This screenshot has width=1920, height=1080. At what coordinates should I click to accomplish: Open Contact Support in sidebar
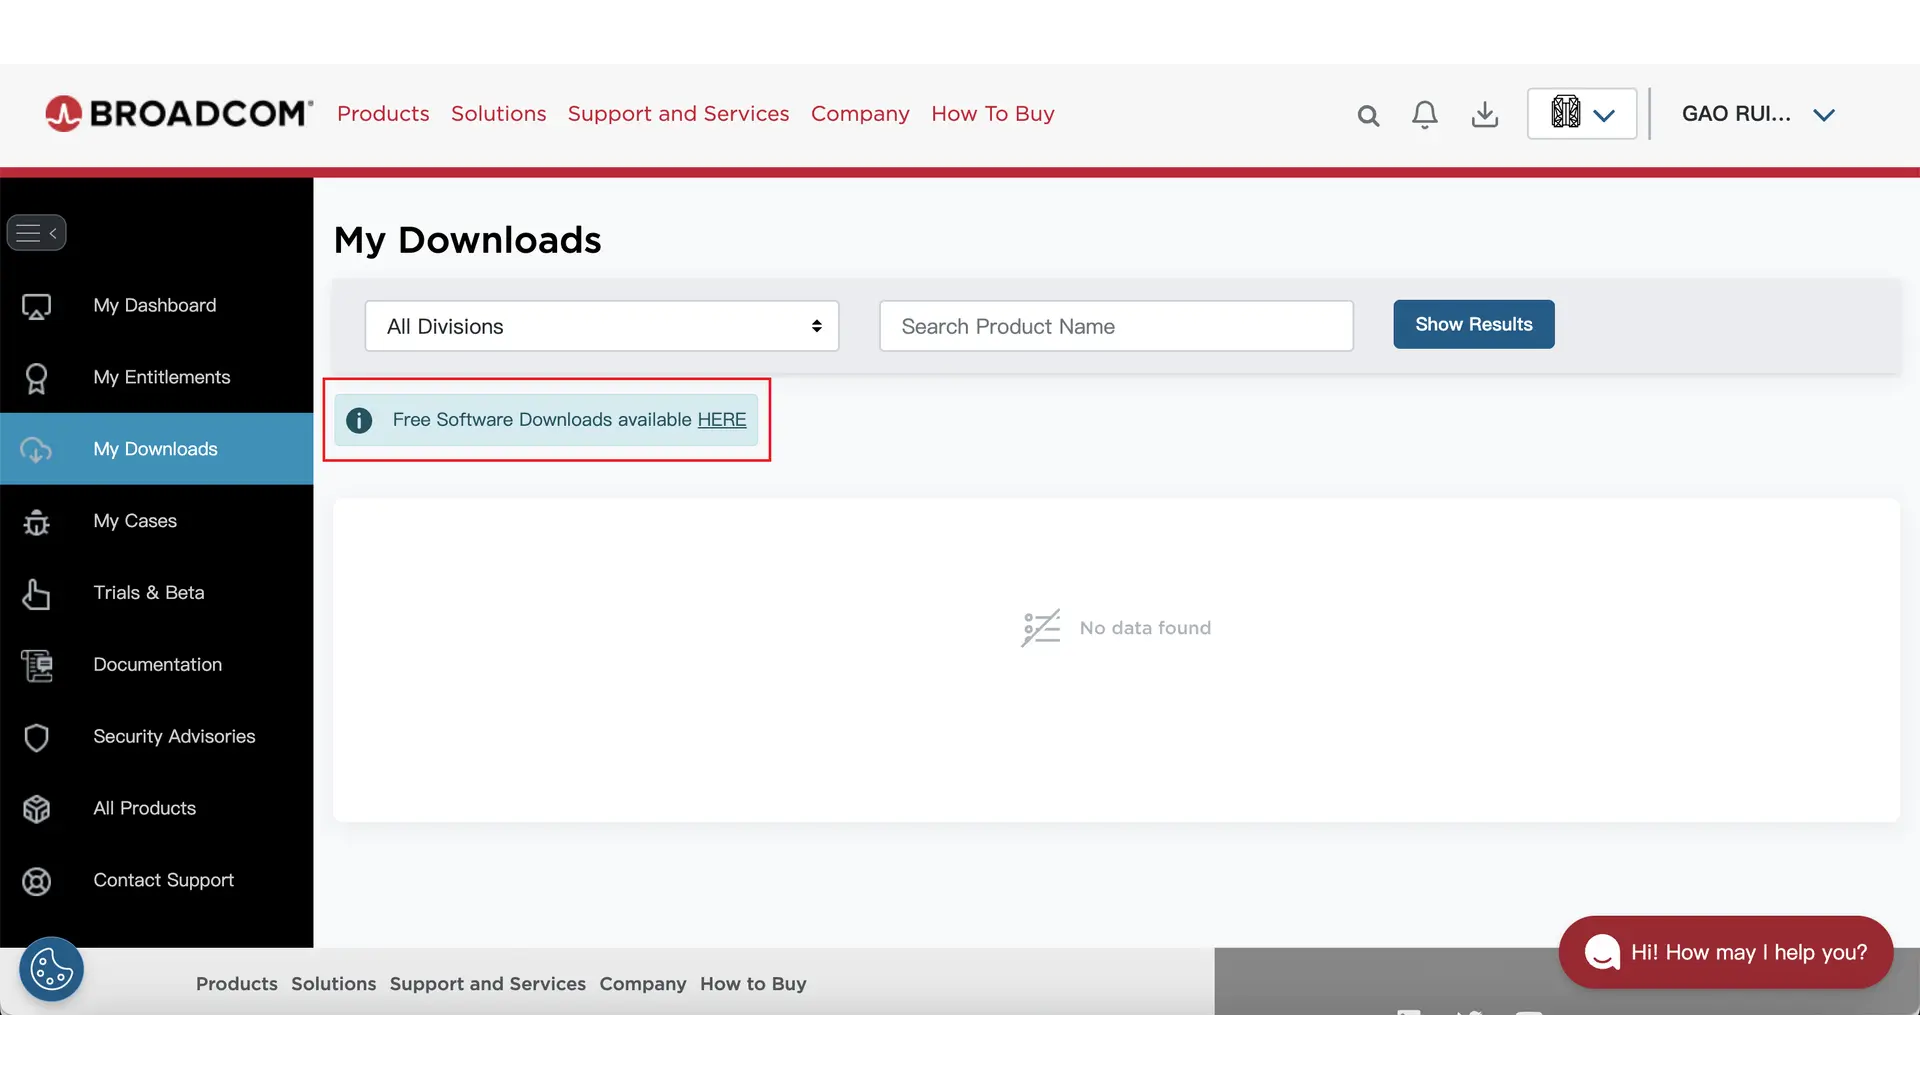click(x=157, y=881)
